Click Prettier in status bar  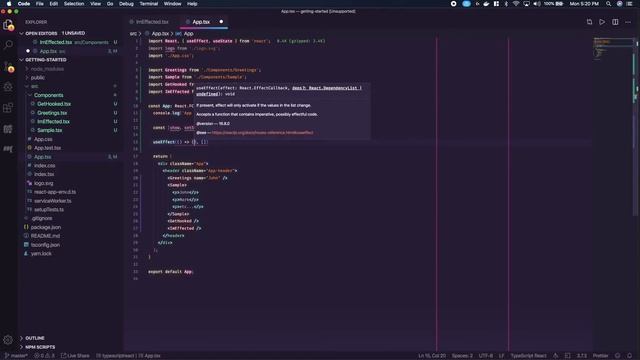[600, 356]
